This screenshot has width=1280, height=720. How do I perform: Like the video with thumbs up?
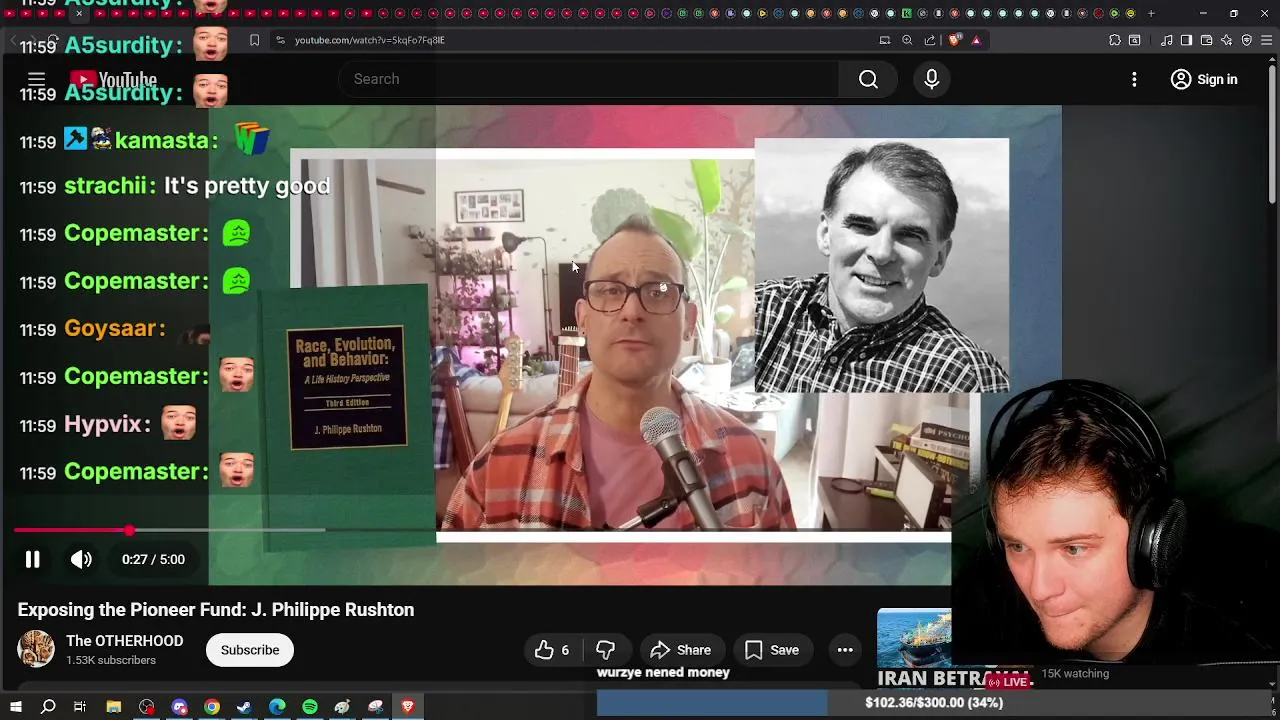544,650
